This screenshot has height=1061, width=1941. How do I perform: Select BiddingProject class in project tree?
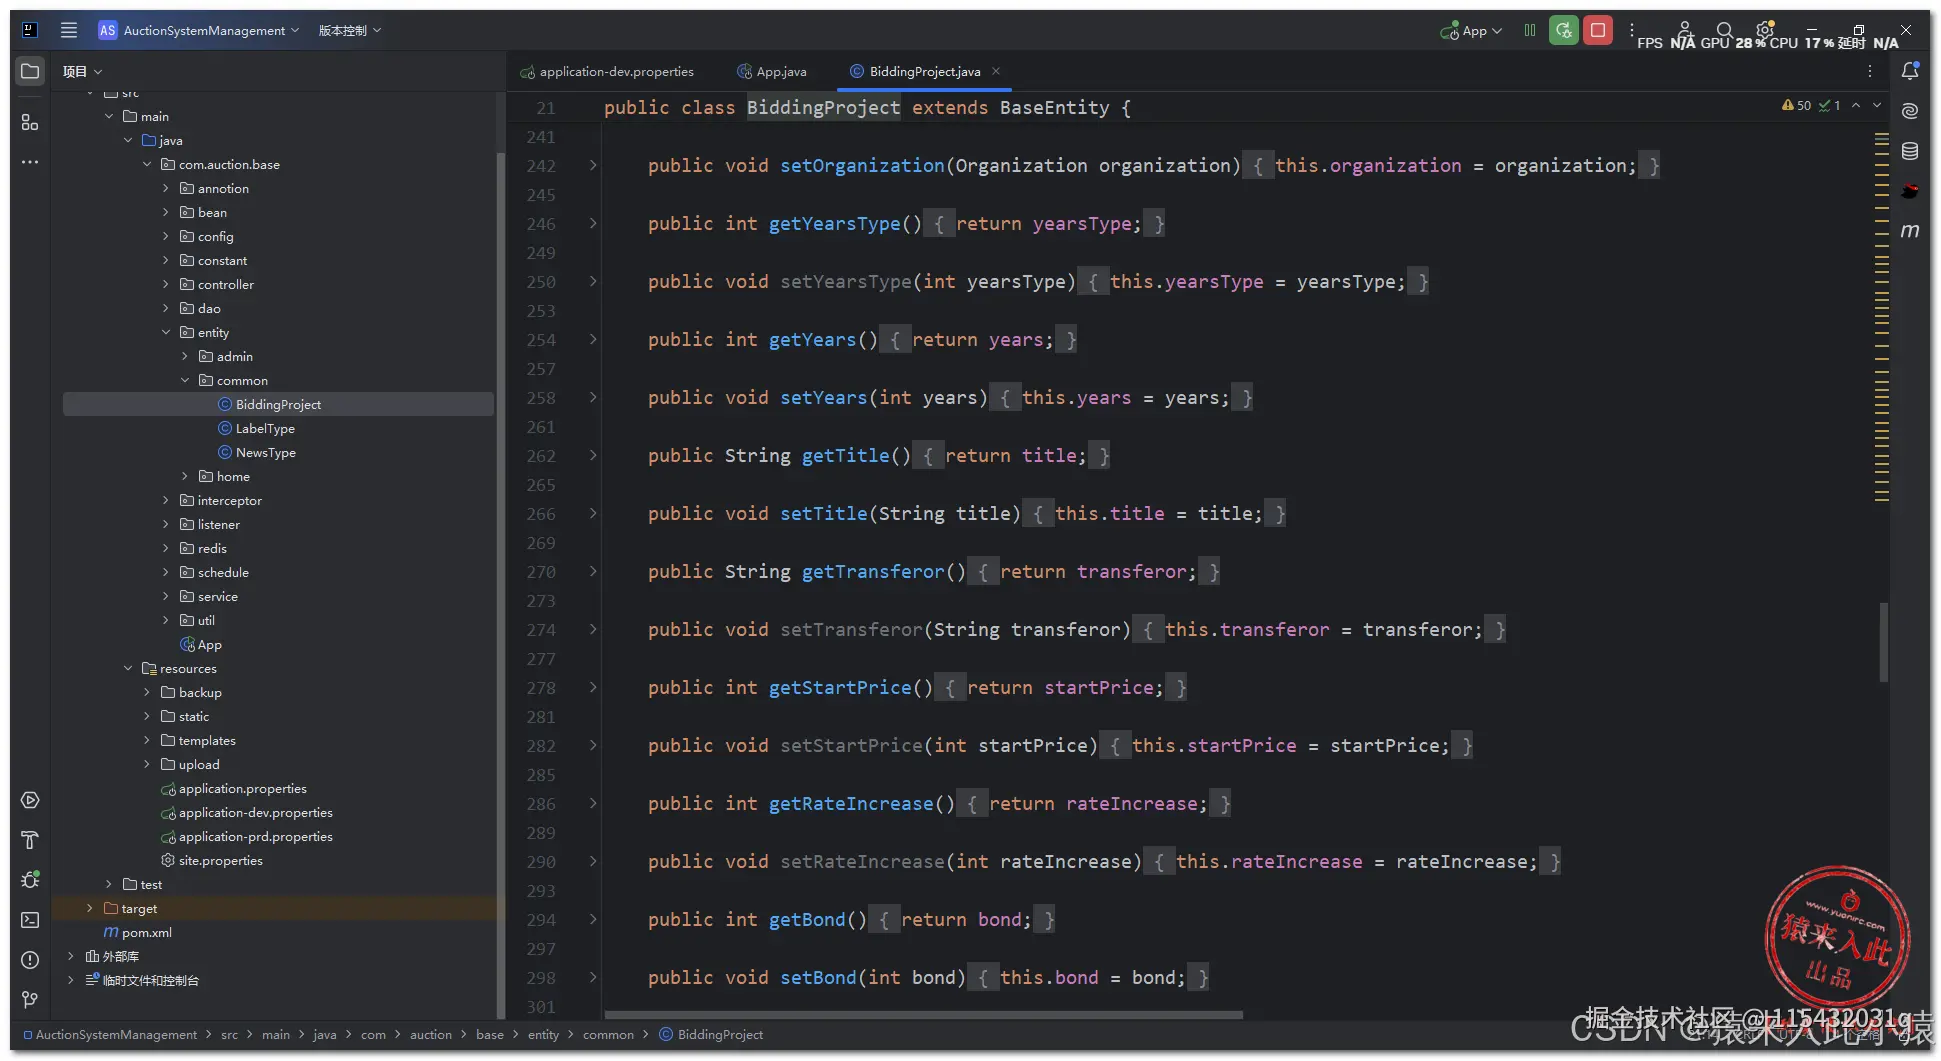pyautogui.click(x=278, y=404)
